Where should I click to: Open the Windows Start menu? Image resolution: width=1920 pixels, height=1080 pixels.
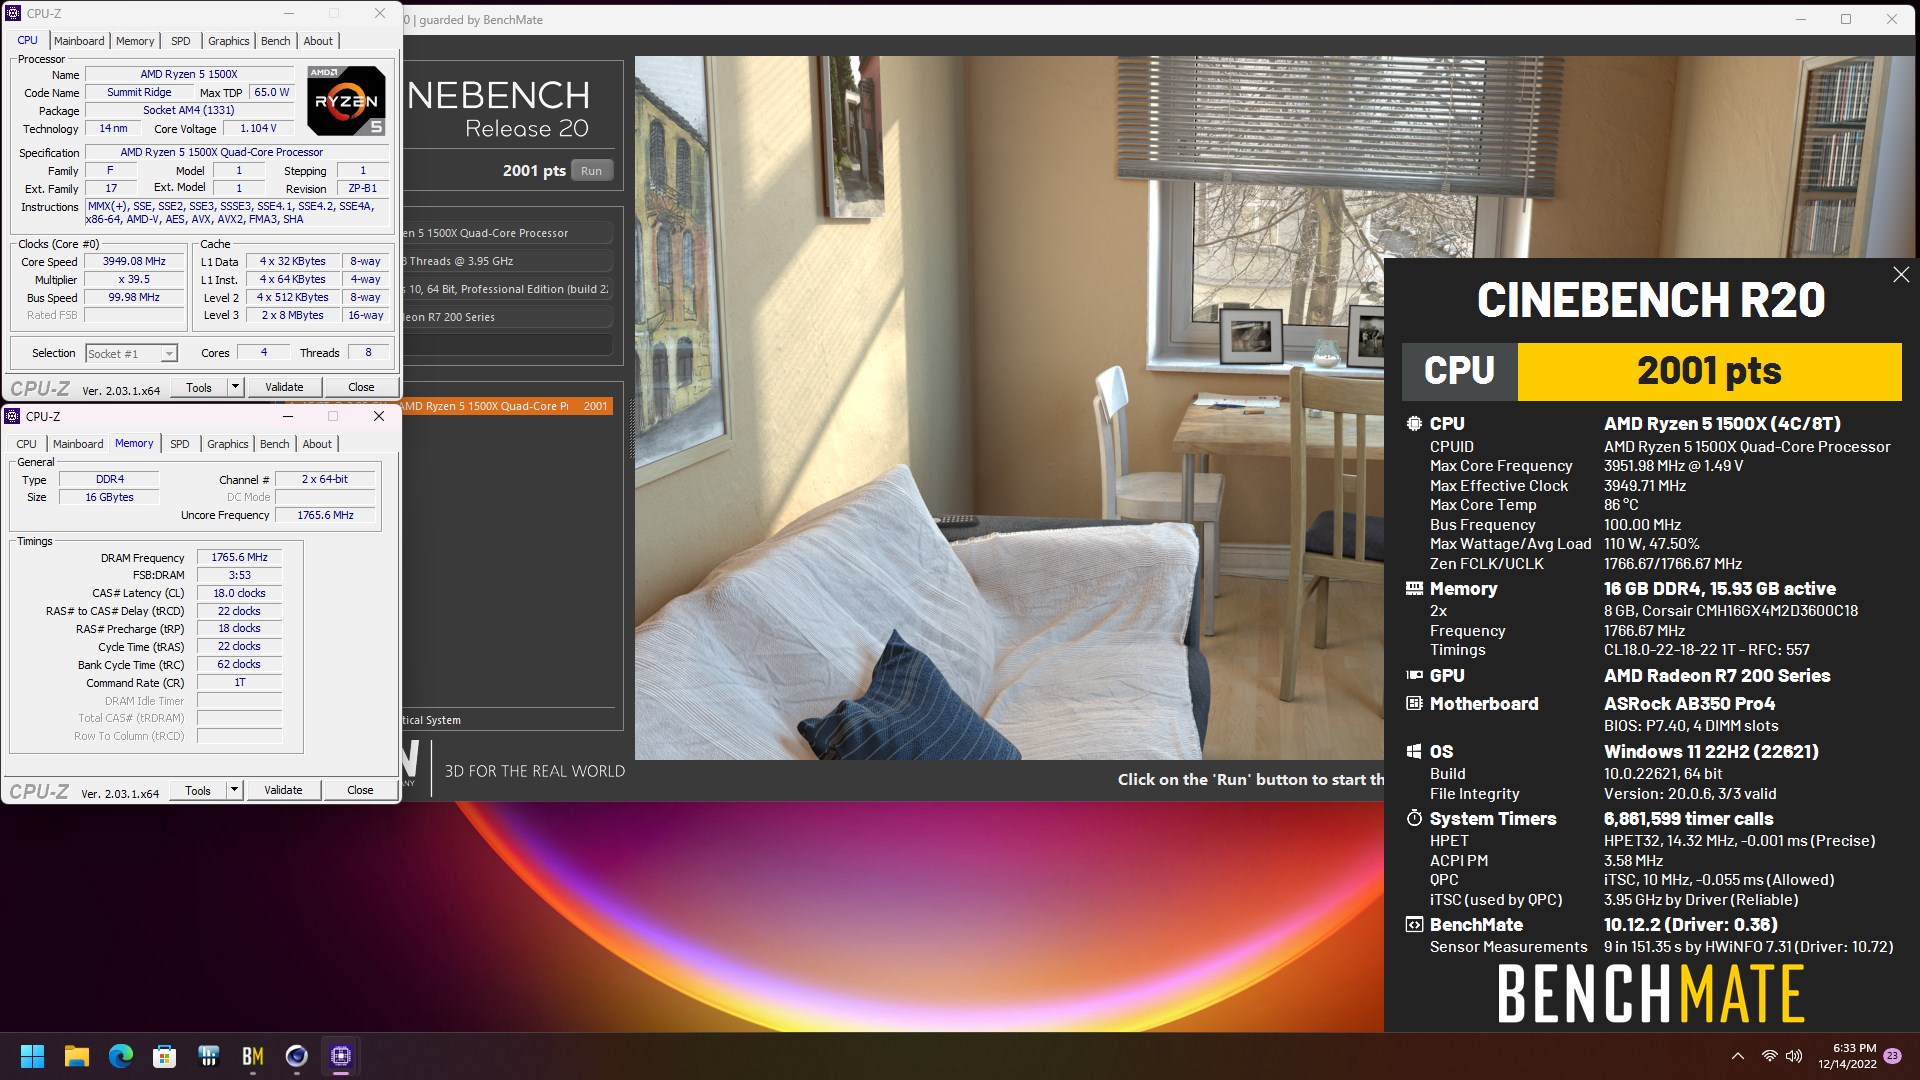point(32,1056)
